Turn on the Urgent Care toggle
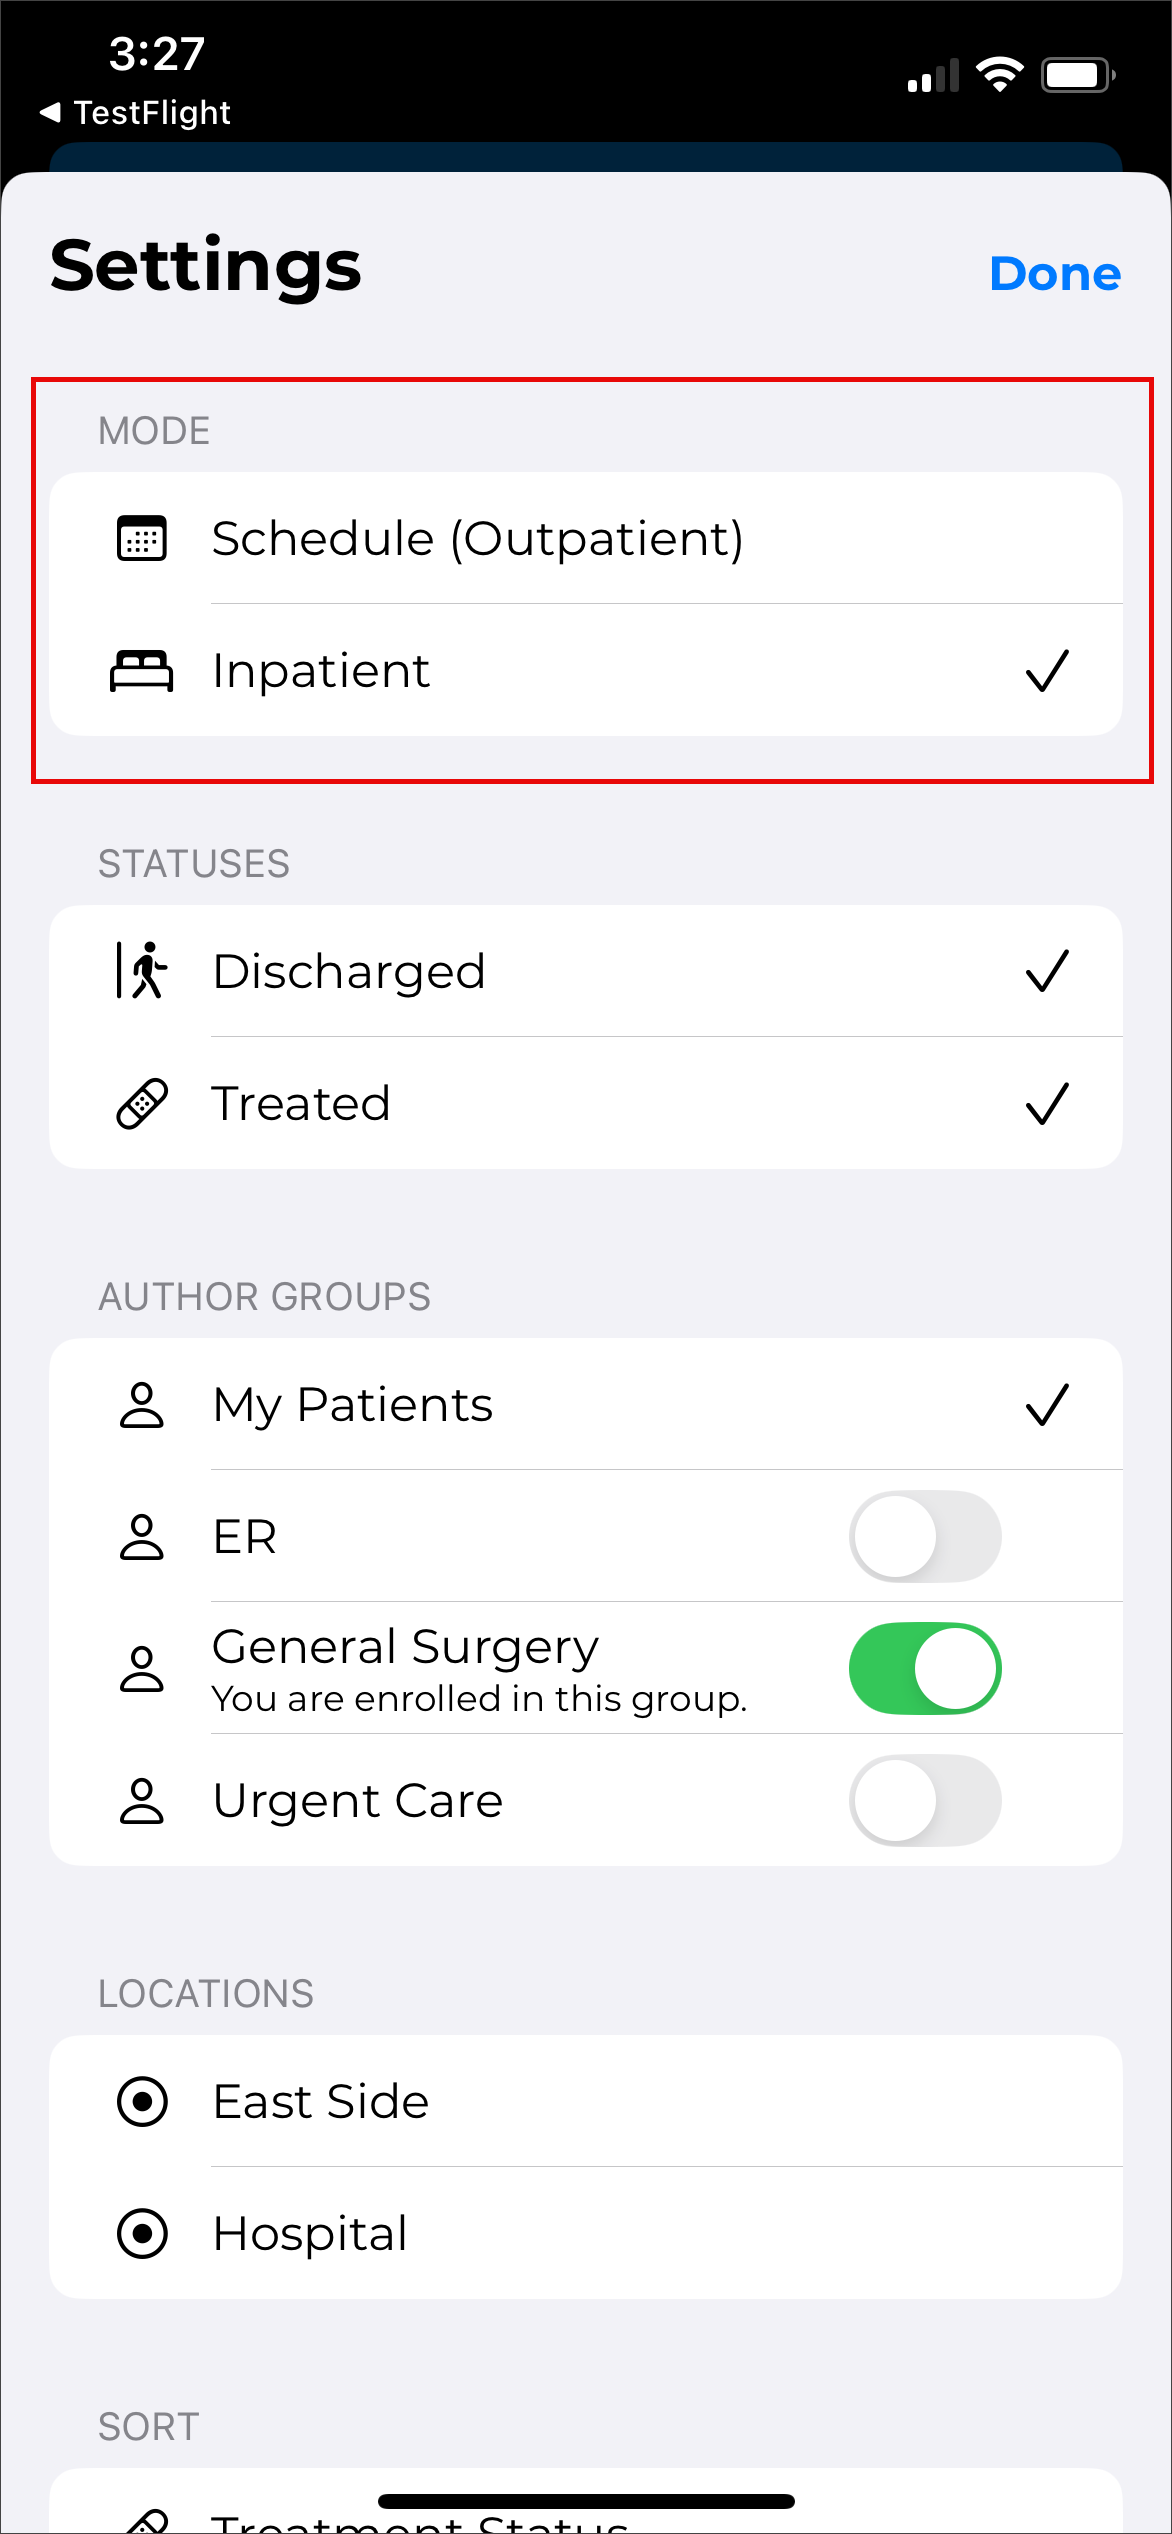 [925, 1801]
